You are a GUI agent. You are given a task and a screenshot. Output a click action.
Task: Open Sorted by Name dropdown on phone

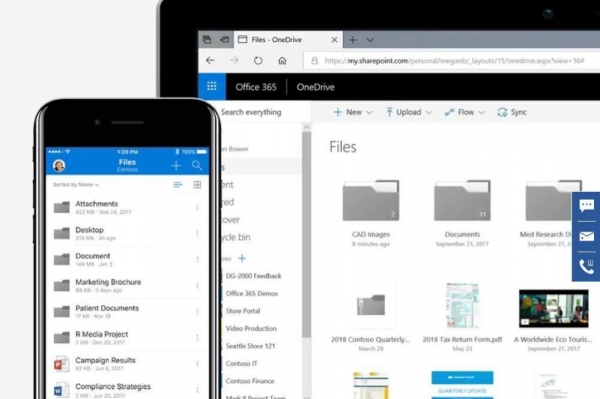point(76,185)
